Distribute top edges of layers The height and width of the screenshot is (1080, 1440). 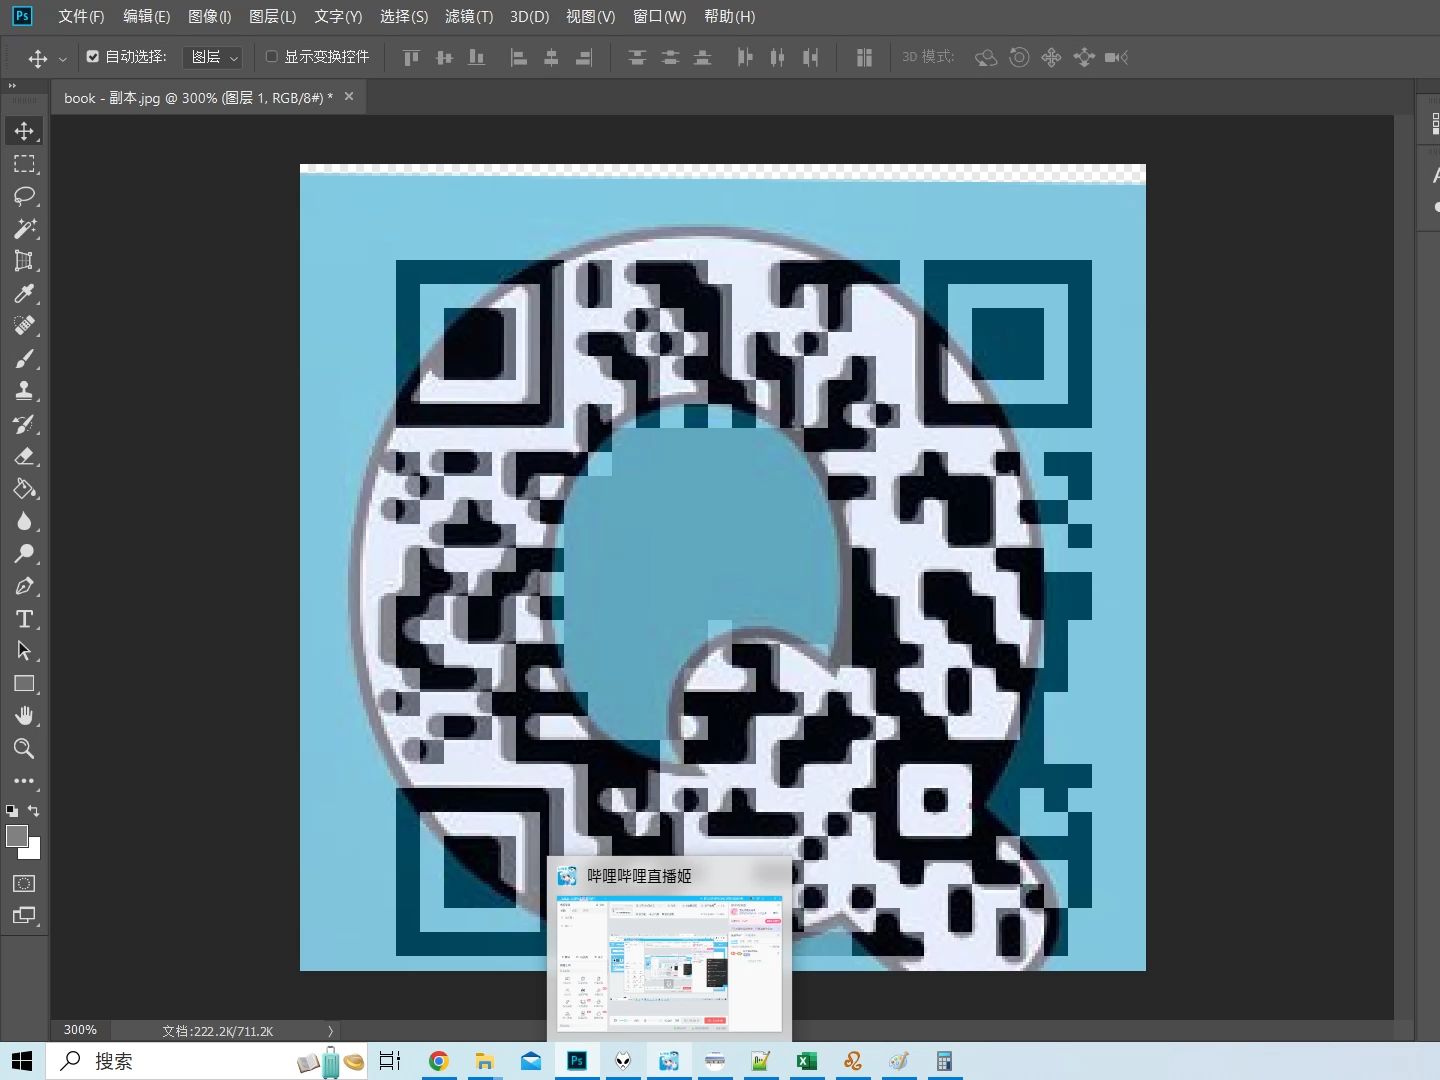(x=637, y=58)
